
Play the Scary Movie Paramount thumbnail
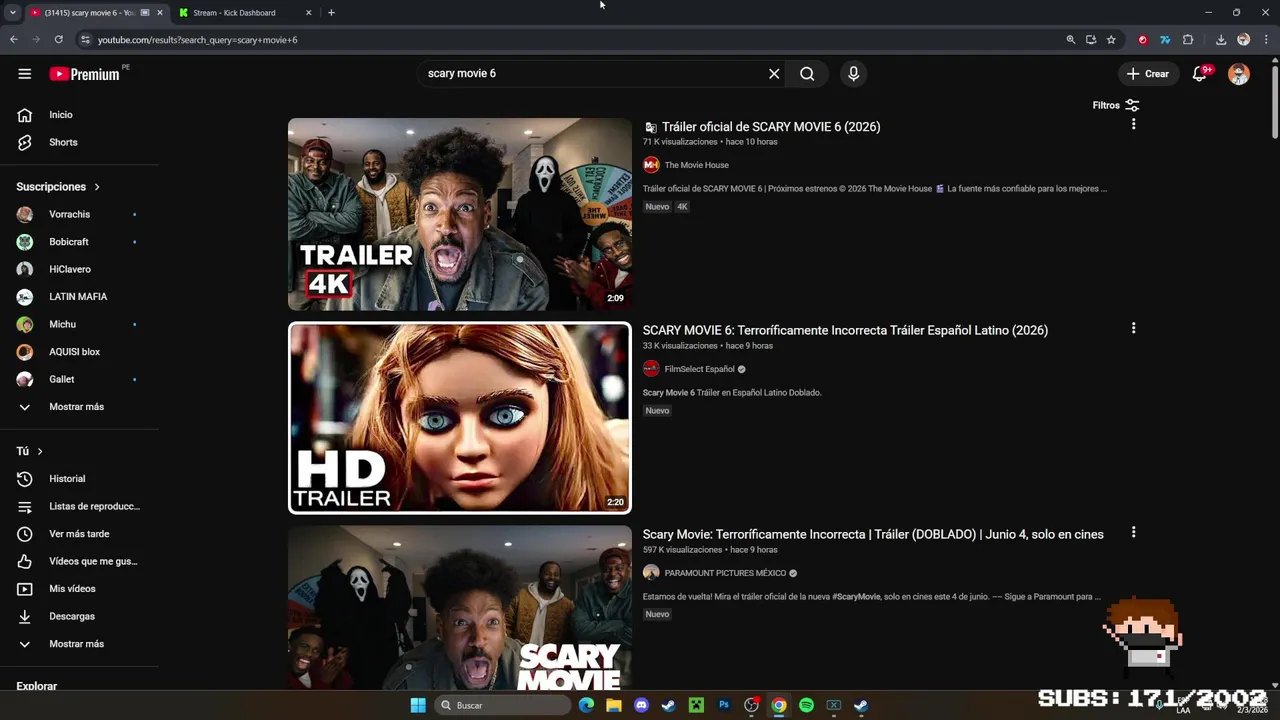point(460,607)
